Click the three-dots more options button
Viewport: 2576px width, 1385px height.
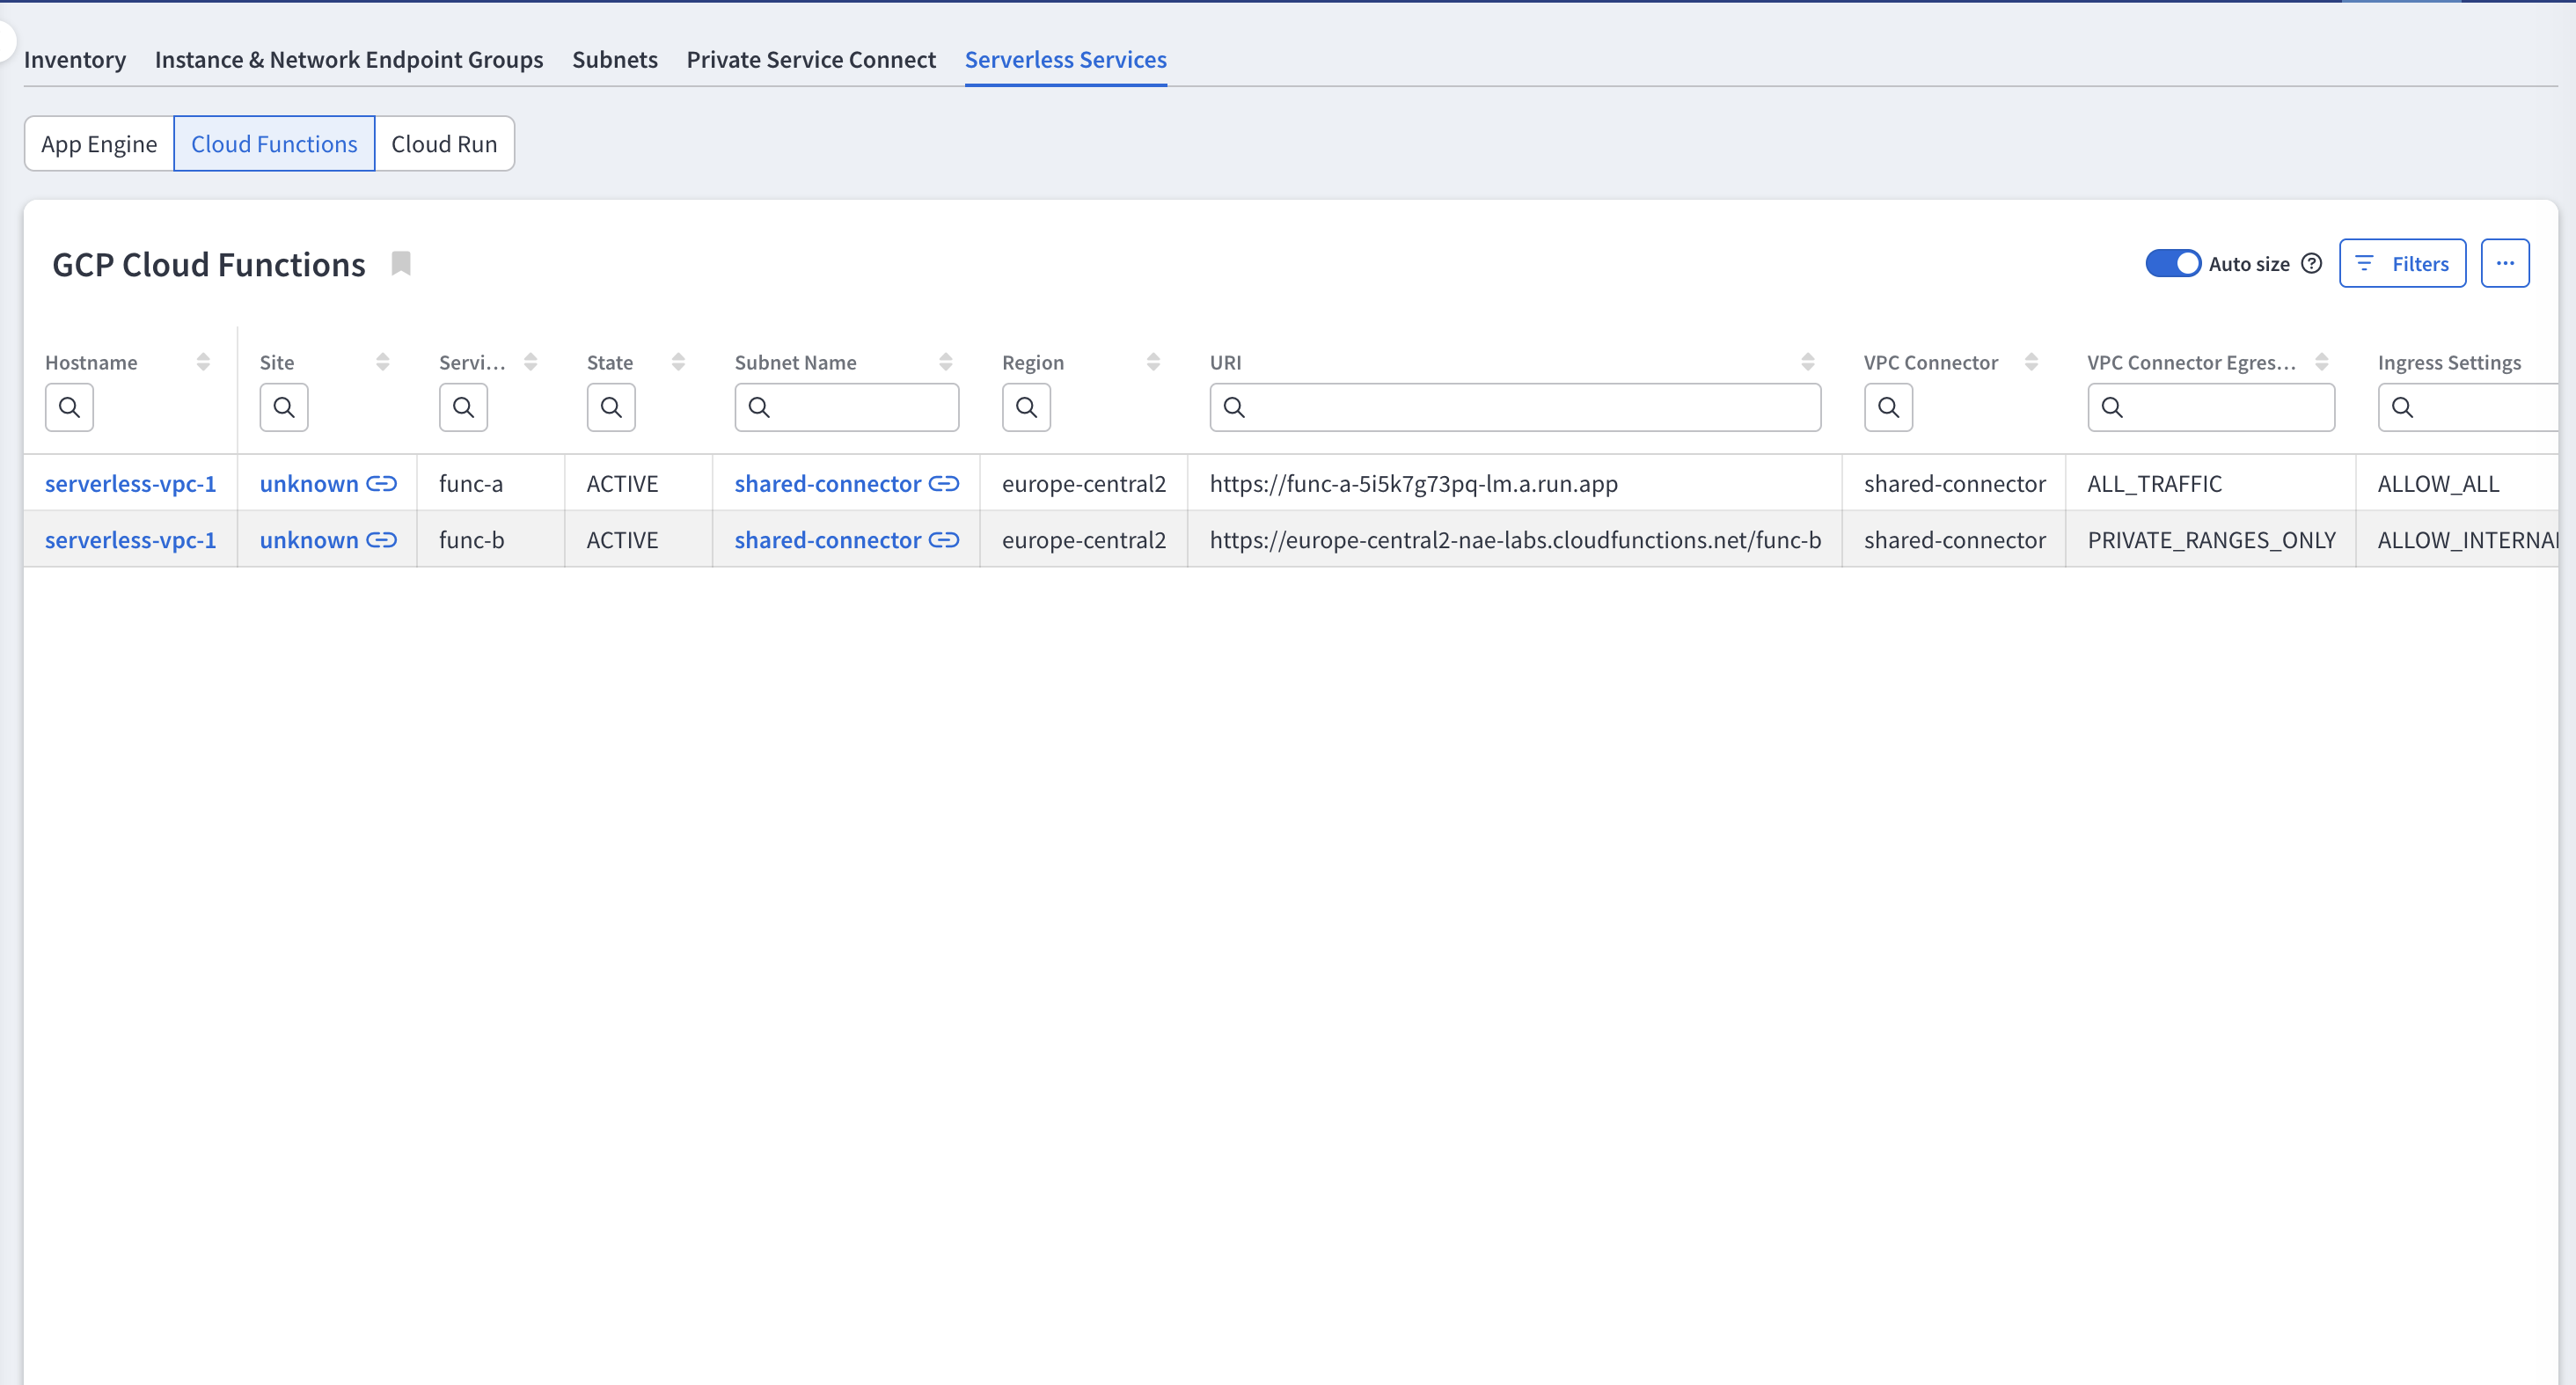point(2504,264)
